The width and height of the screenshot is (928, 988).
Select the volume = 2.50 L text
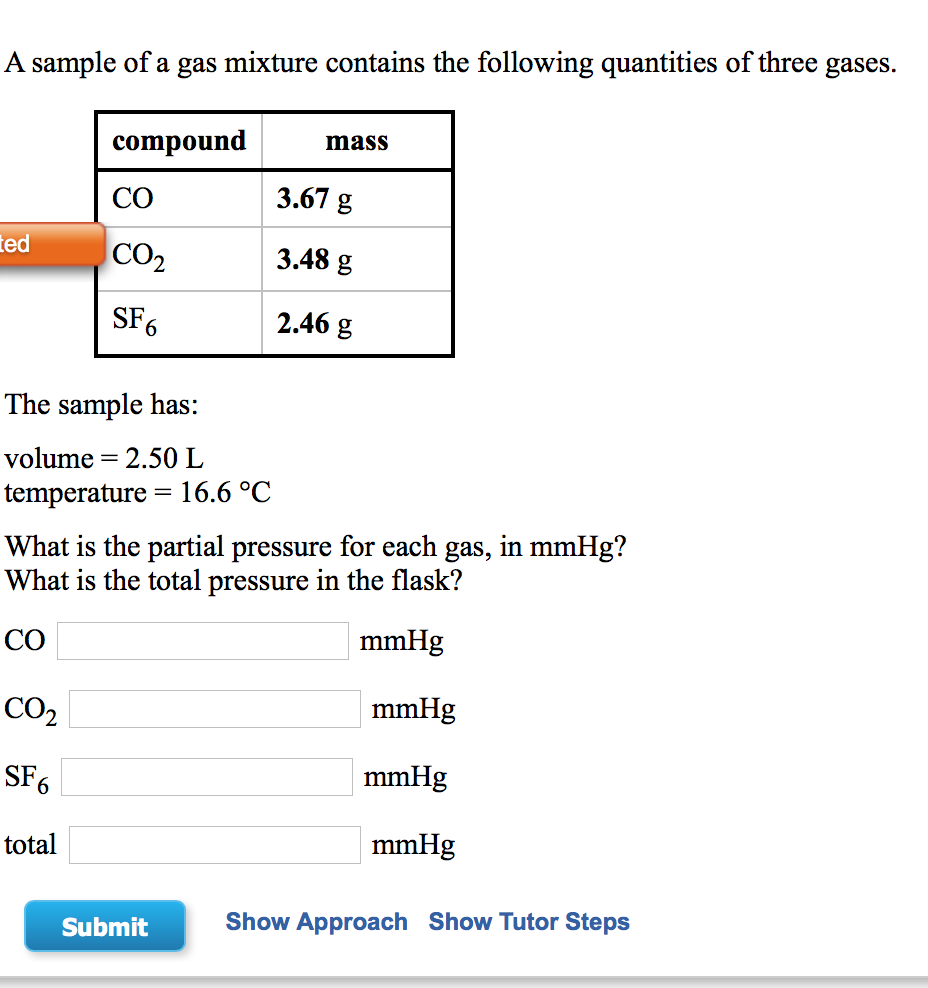click(x=104, y=458)
